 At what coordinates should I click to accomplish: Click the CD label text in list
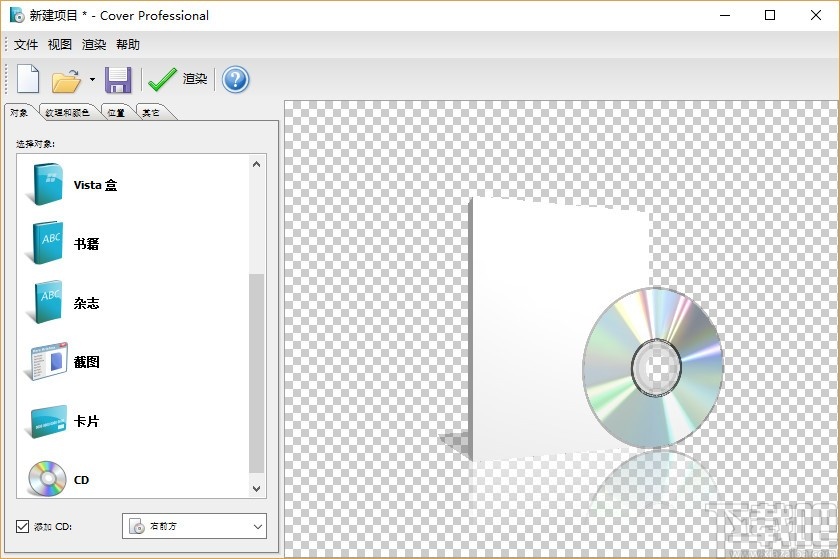click(x=81, y=480)
